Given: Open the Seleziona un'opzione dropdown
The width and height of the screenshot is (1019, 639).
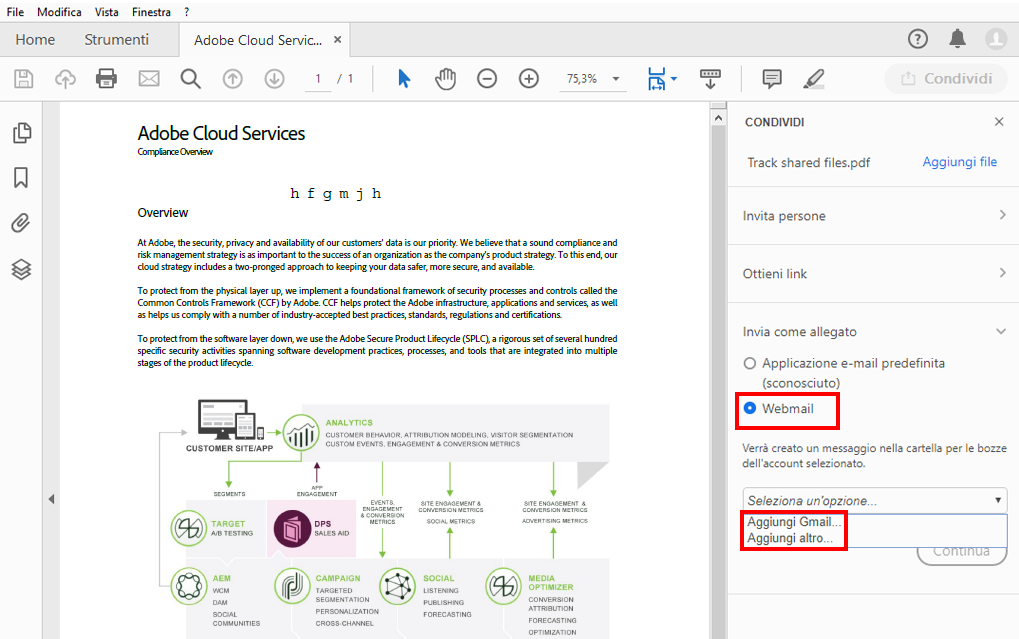Looking at the screenshot, I should [x=872, y=498].
